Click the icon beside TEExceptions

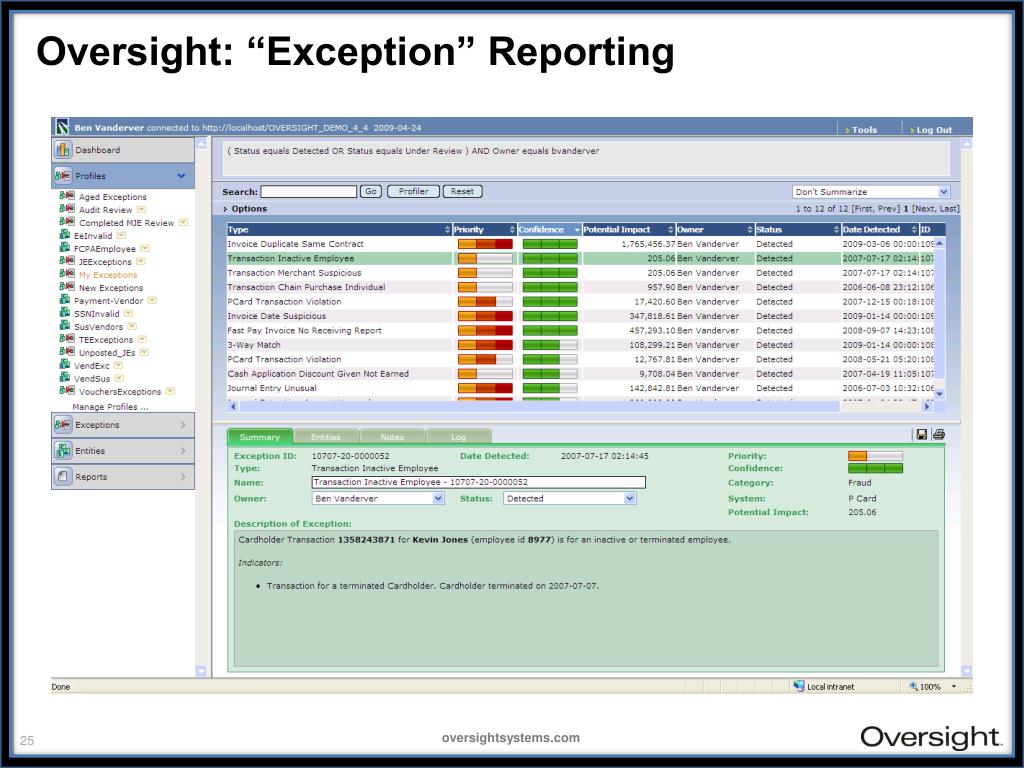67,339
